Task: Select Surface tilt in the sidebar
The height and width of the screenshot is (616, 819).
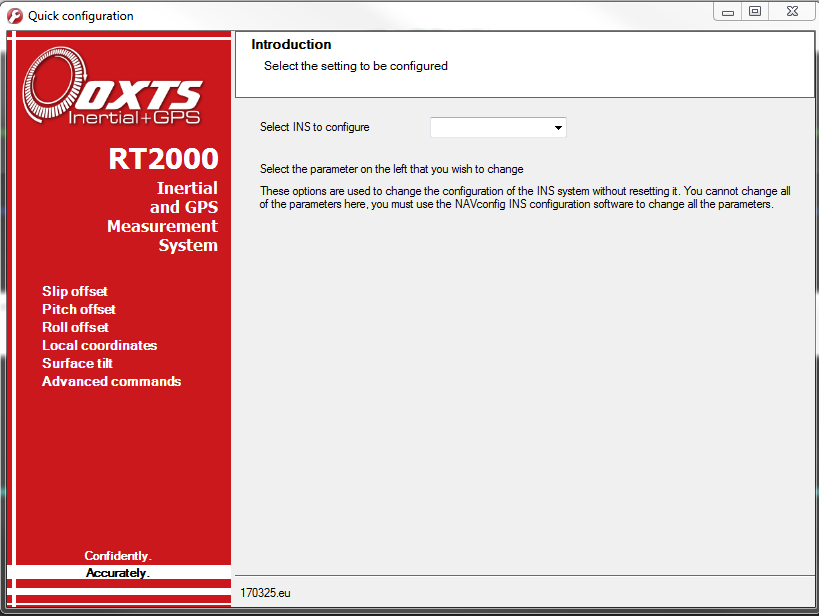Action: pos(77,363)
